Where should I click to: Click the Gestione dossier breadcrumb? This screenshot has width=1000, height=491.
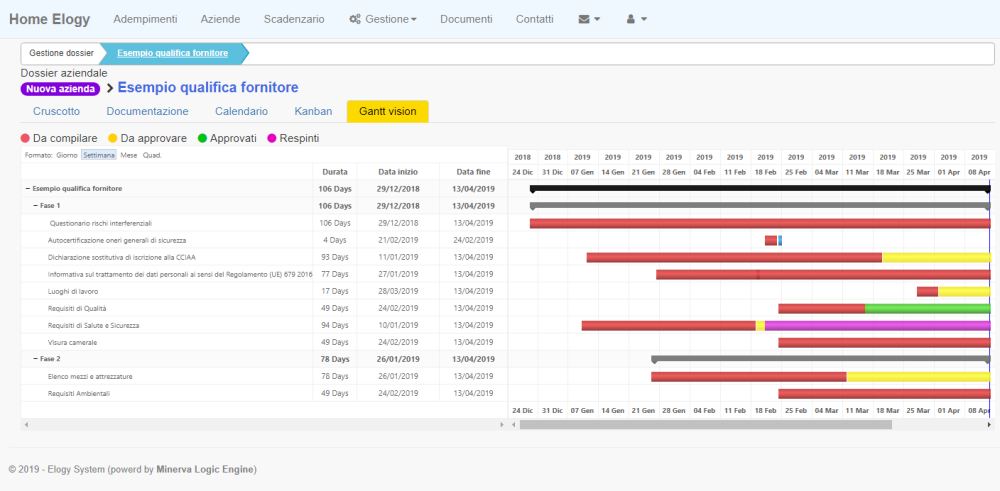(x=61, y=54)
